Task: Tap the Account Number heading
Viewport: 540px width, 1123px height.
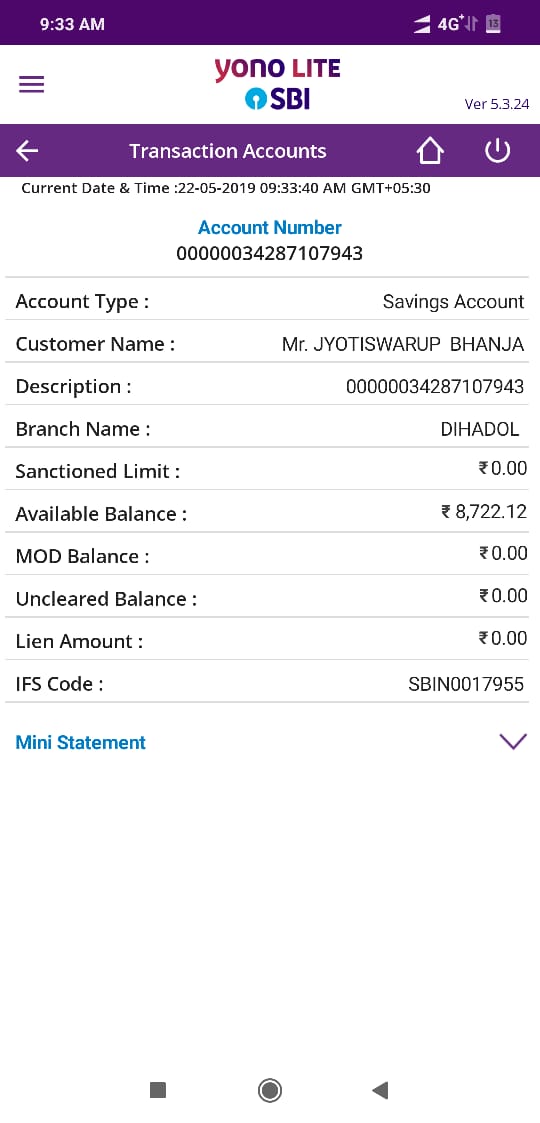Action: (270, 228)
